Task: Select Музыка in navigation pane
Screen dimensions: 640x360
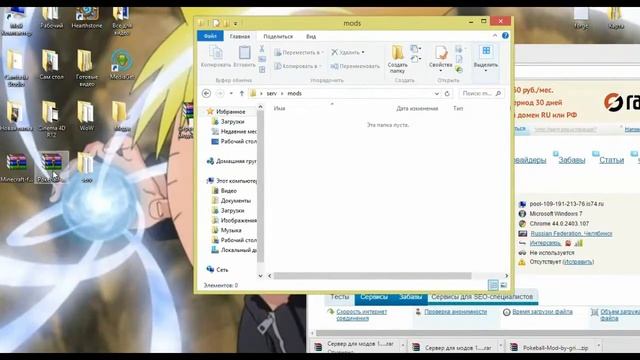Action: 226,230
